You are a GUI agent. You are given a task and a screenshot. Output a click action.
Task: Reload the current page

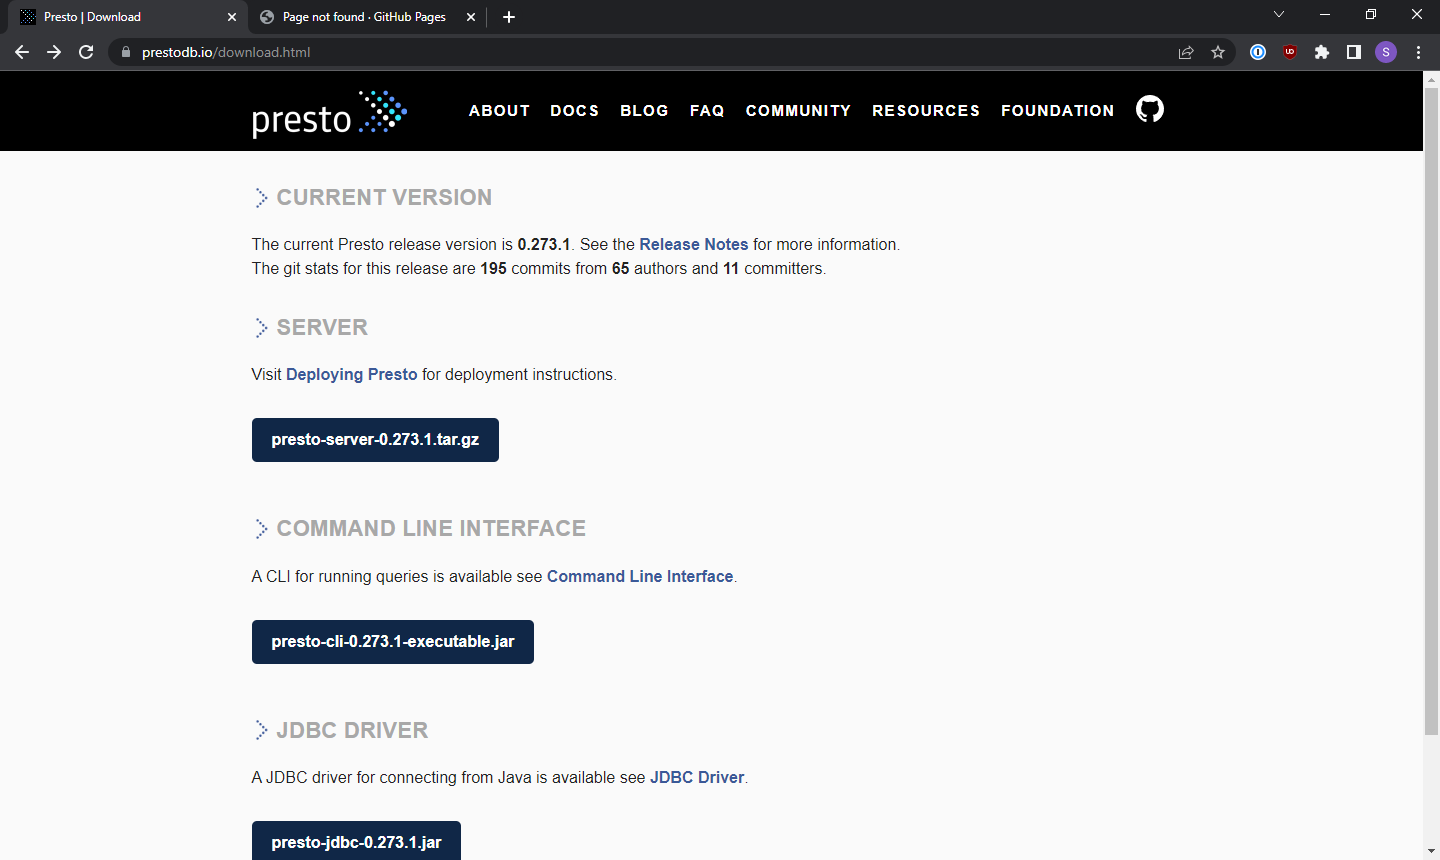[85, 52]
